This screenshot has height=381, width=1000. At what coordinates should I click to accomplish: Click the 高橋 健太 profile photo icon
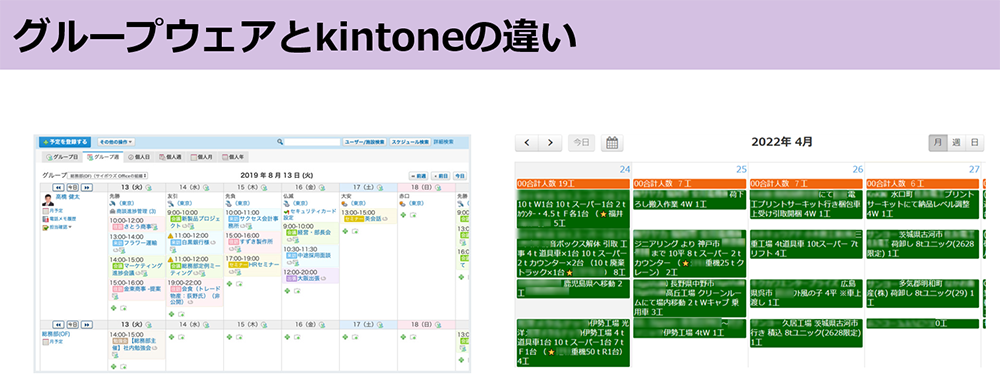tap(47, 200)
